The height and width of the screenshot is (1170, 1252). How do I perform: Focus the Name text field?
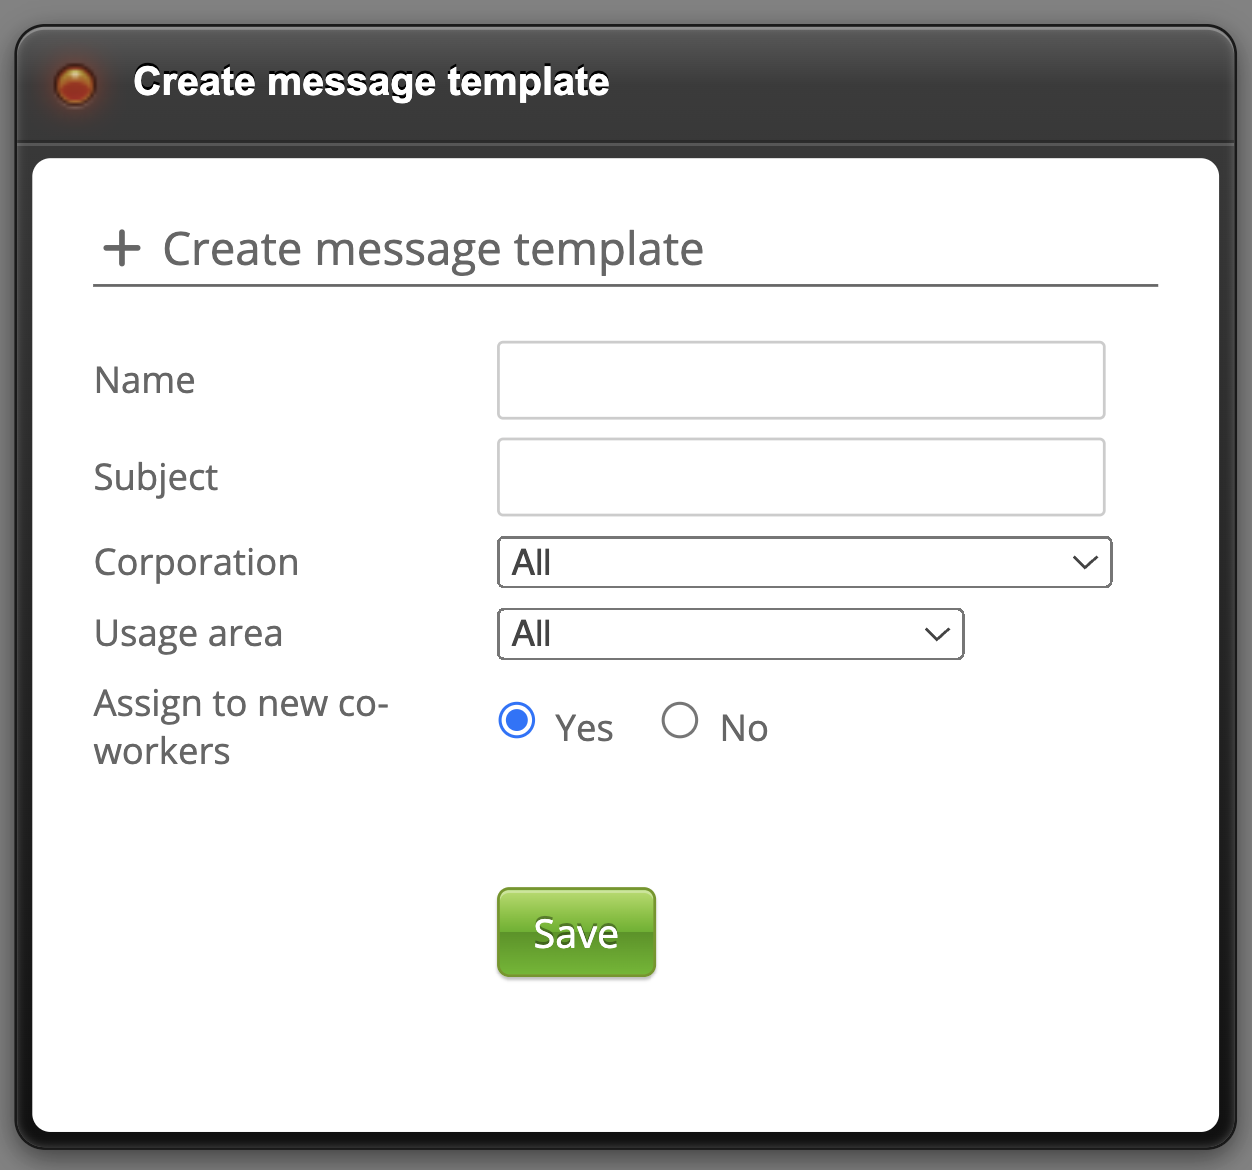pyautogui.click(x=800, y=380)
